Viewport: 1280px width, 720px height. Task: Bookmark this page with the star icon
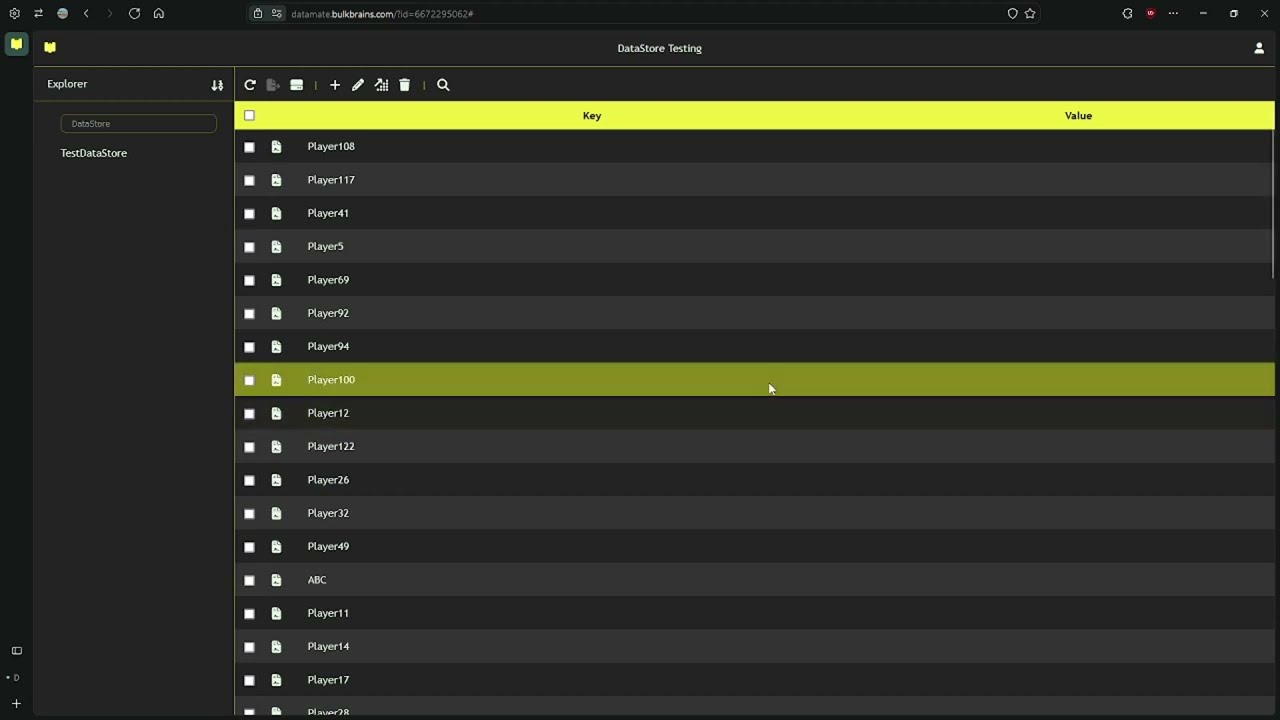pos(1030,14)
